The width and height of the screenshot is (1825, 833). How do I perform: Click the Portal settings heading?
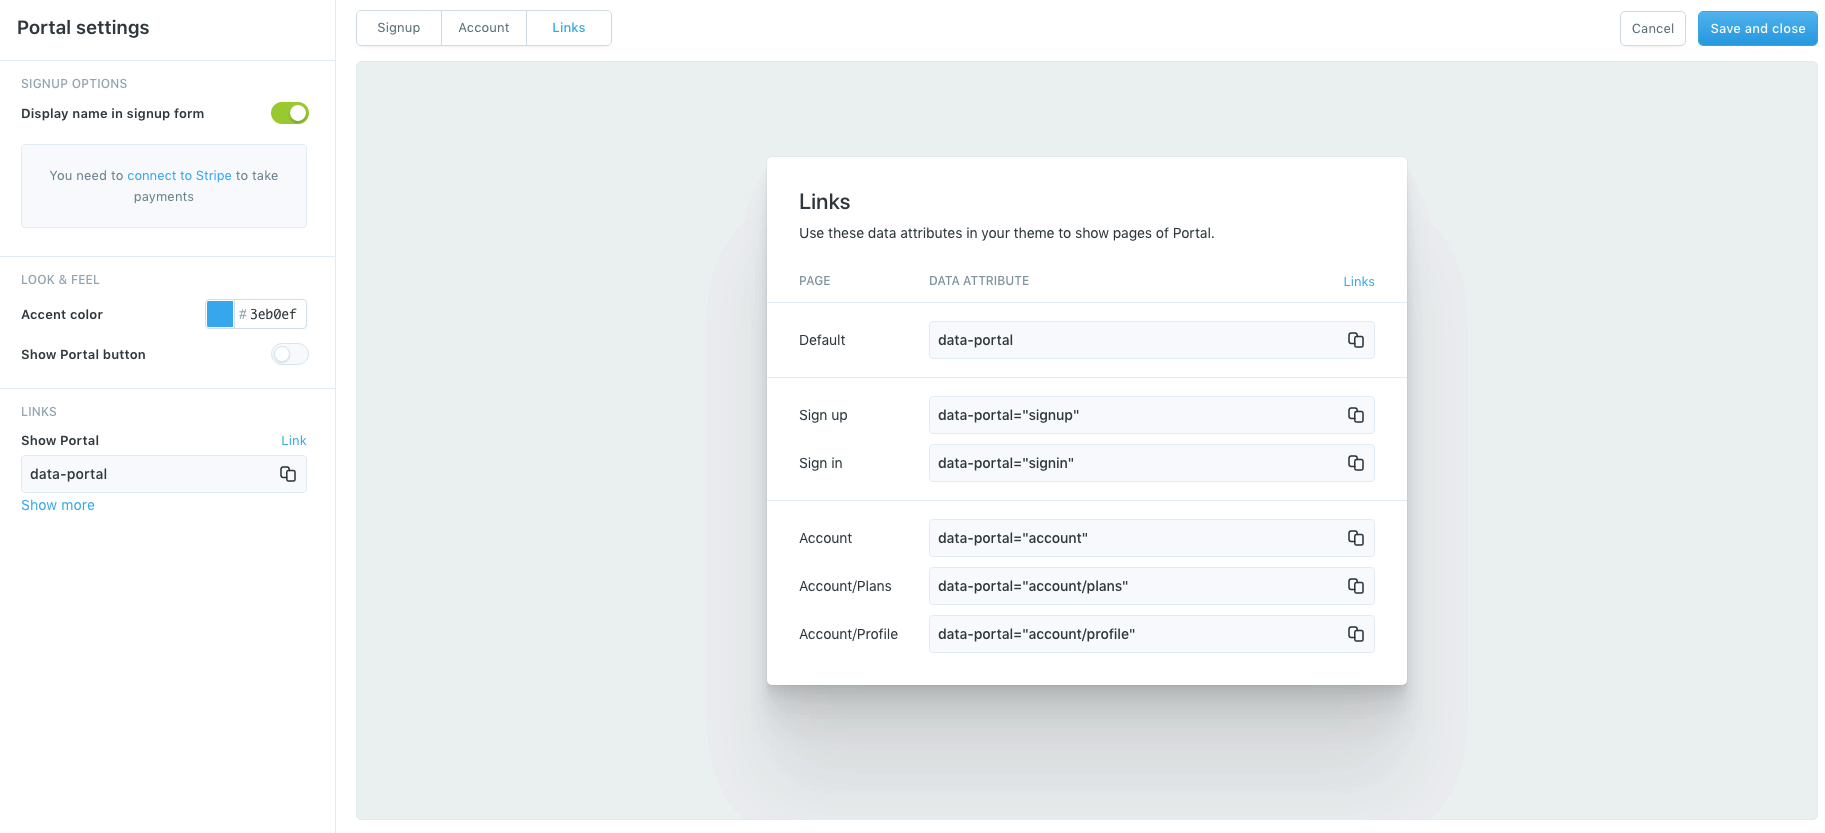coord(83,28)
